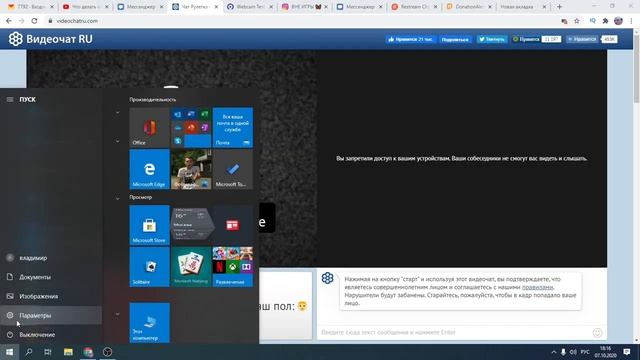Switch to the Webcam Test tab
Screen dimensions: 640x360
click(250, 7)
